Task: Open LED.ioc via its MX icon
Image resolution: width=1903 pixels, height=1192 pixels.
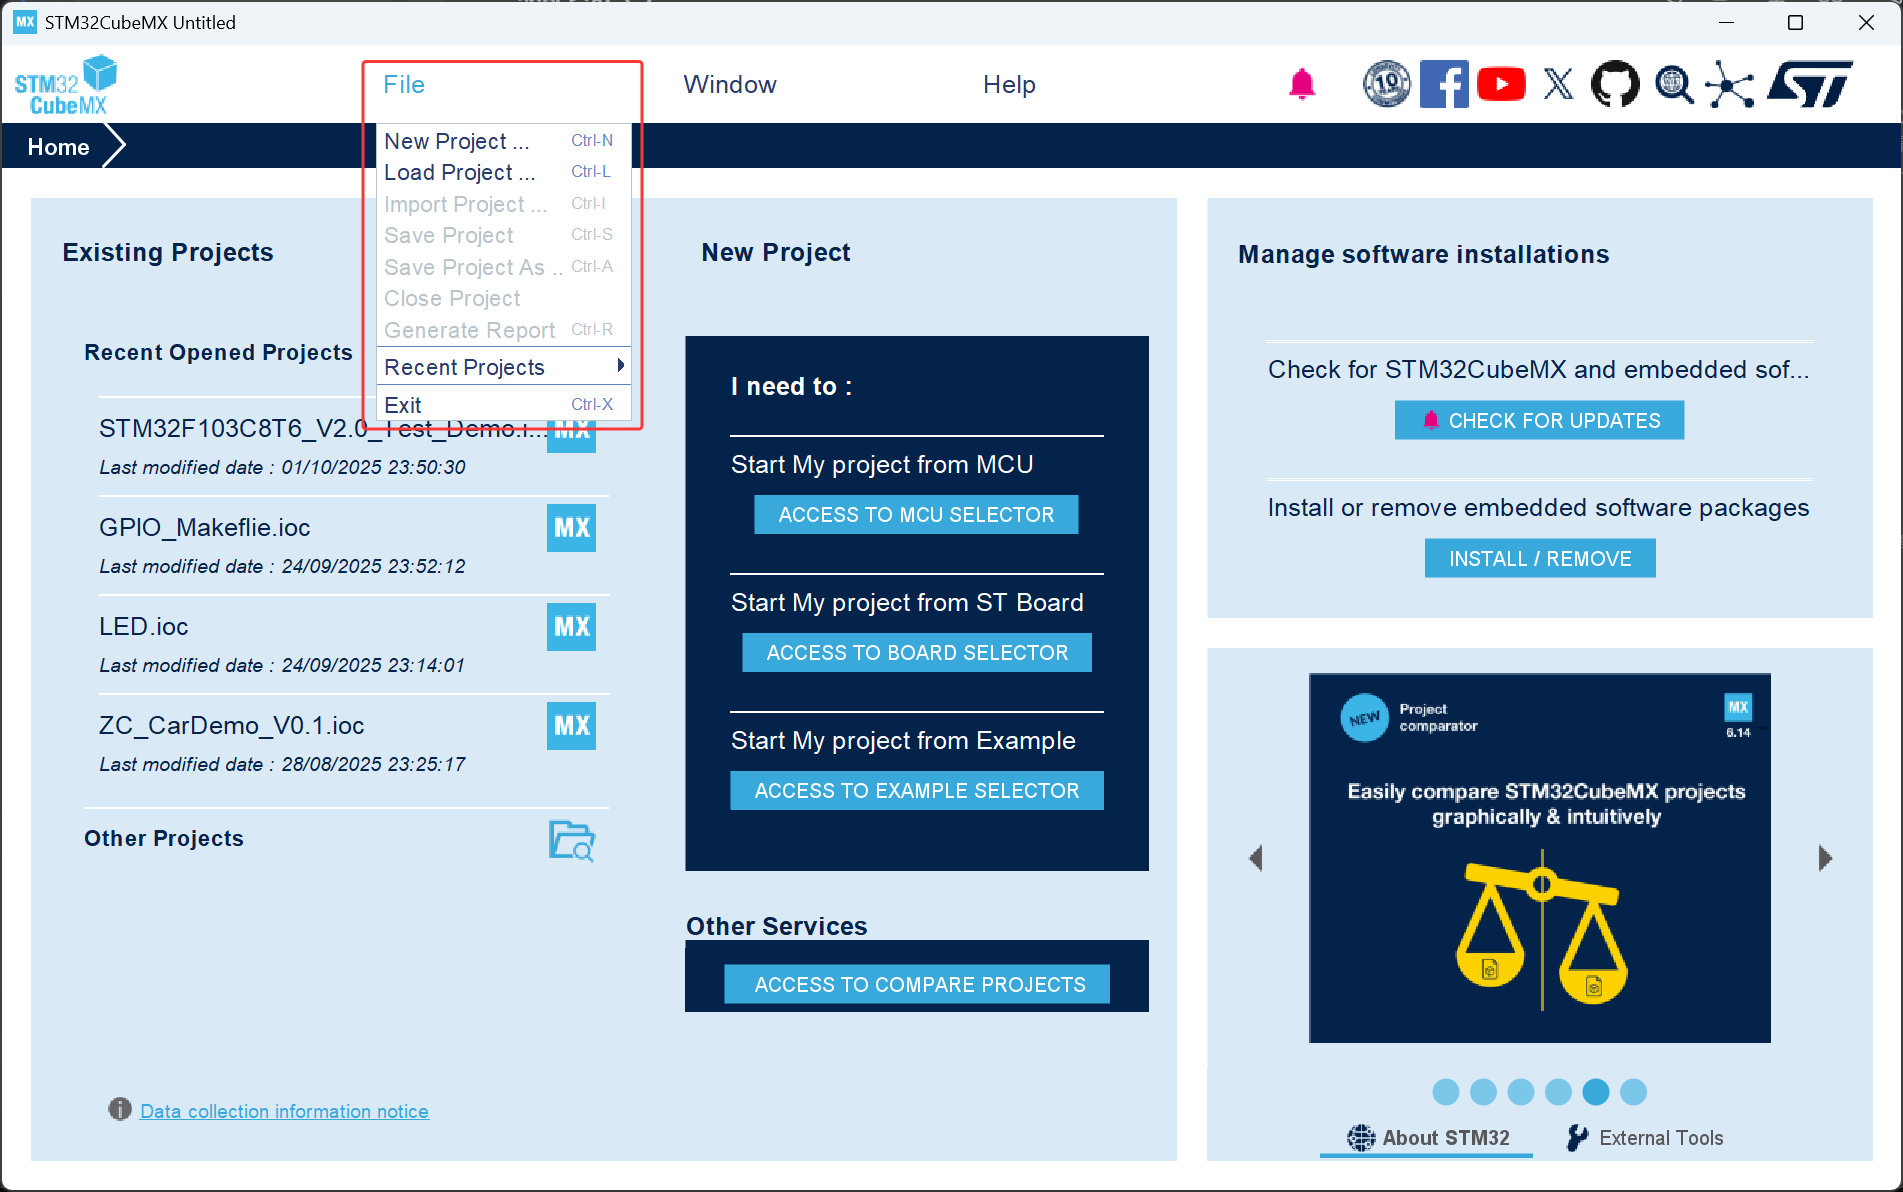Action: click(x=571, y=627)
